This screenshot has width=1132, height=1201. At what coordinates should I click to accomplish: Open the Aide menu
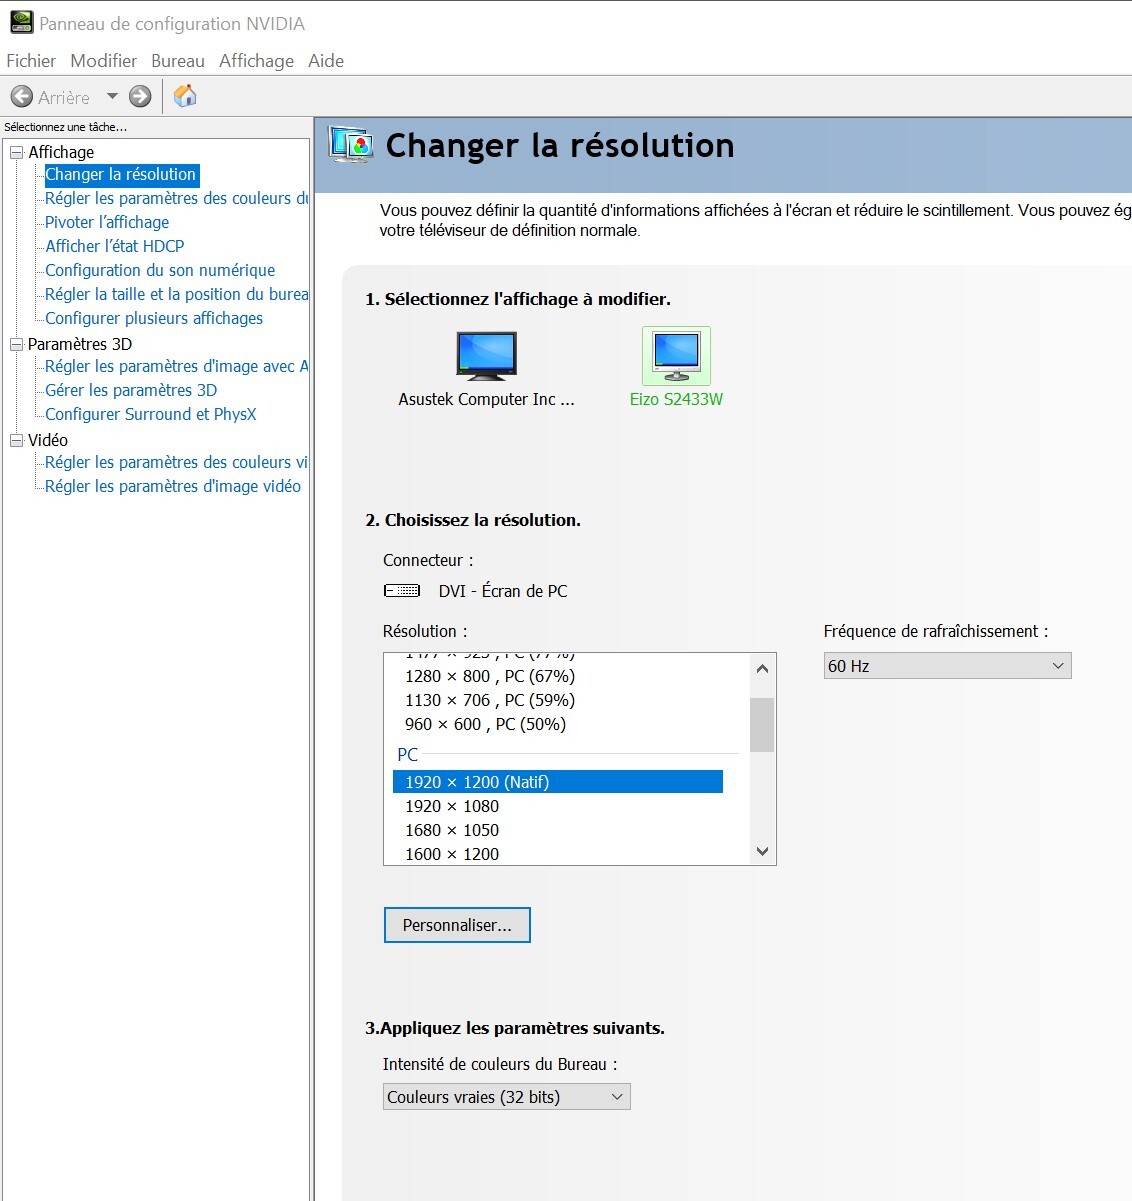pos(326,61)
